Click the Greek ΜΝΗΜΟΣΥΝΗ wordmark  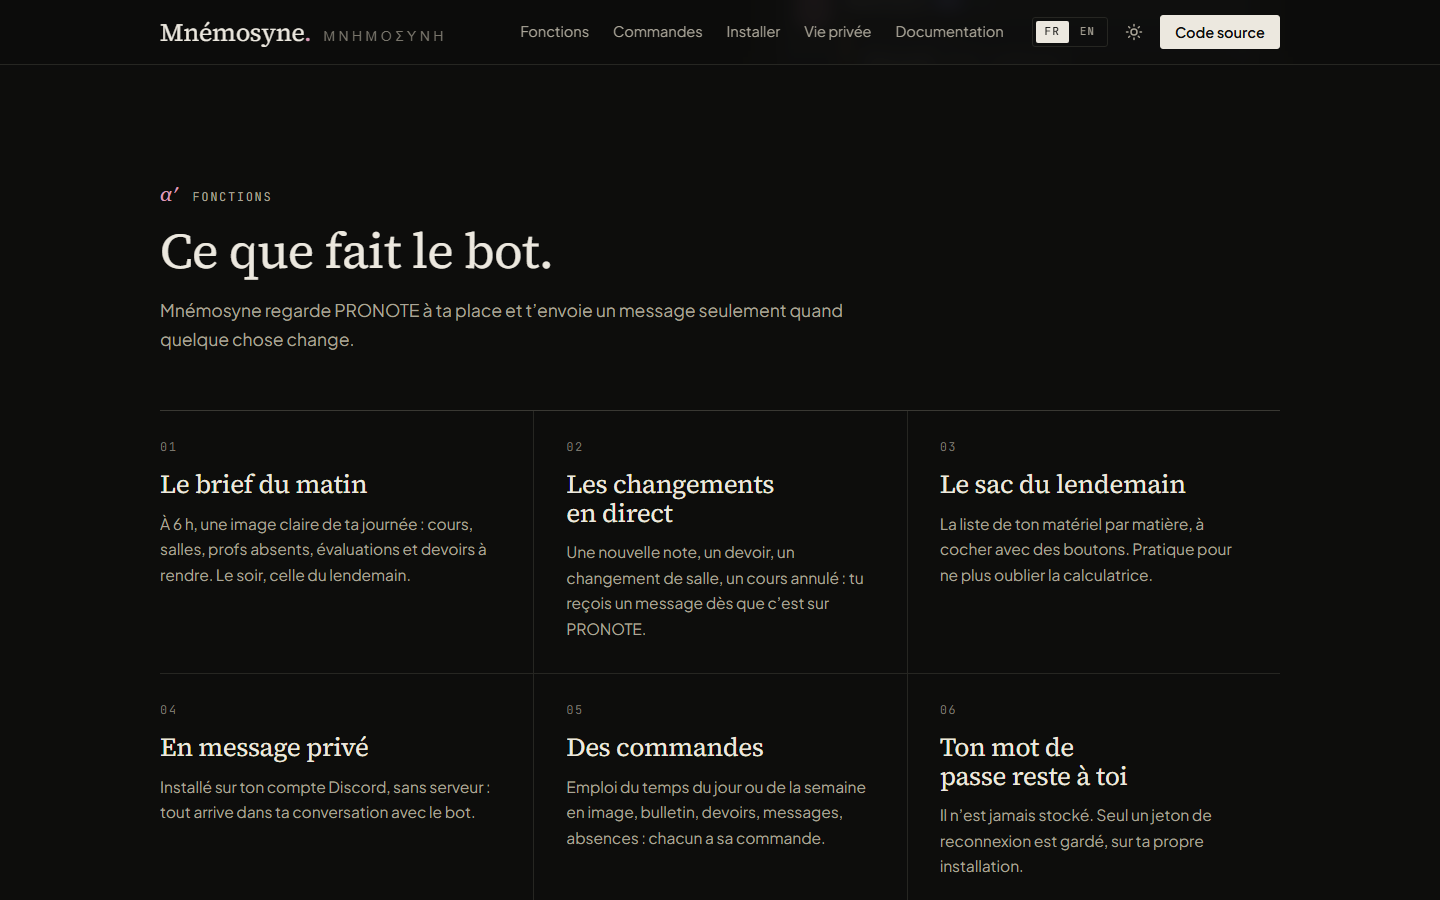point(384,36)
